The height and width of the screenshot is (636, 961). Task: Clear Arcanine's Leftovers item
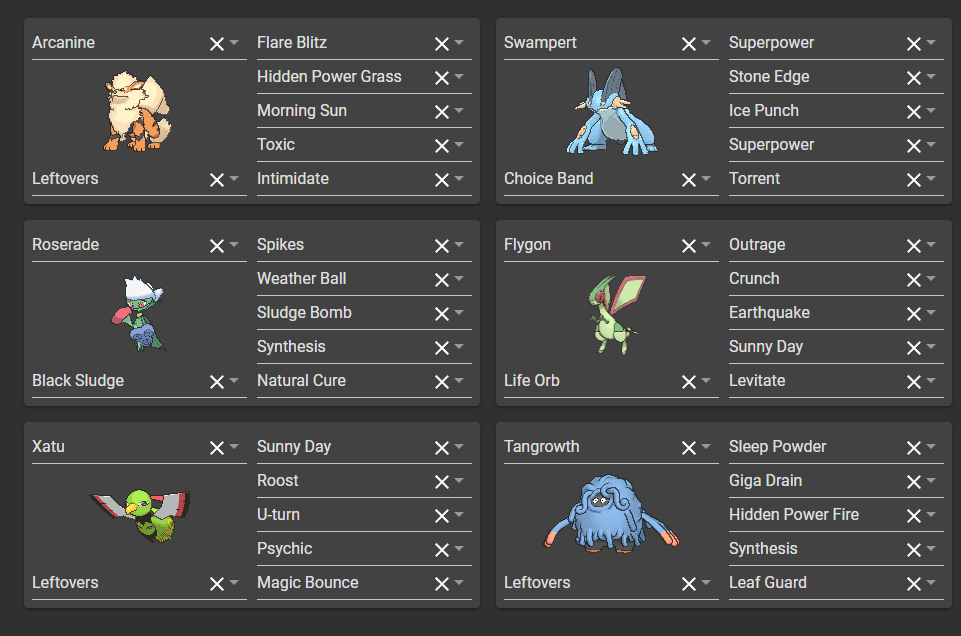pos(216,180)
